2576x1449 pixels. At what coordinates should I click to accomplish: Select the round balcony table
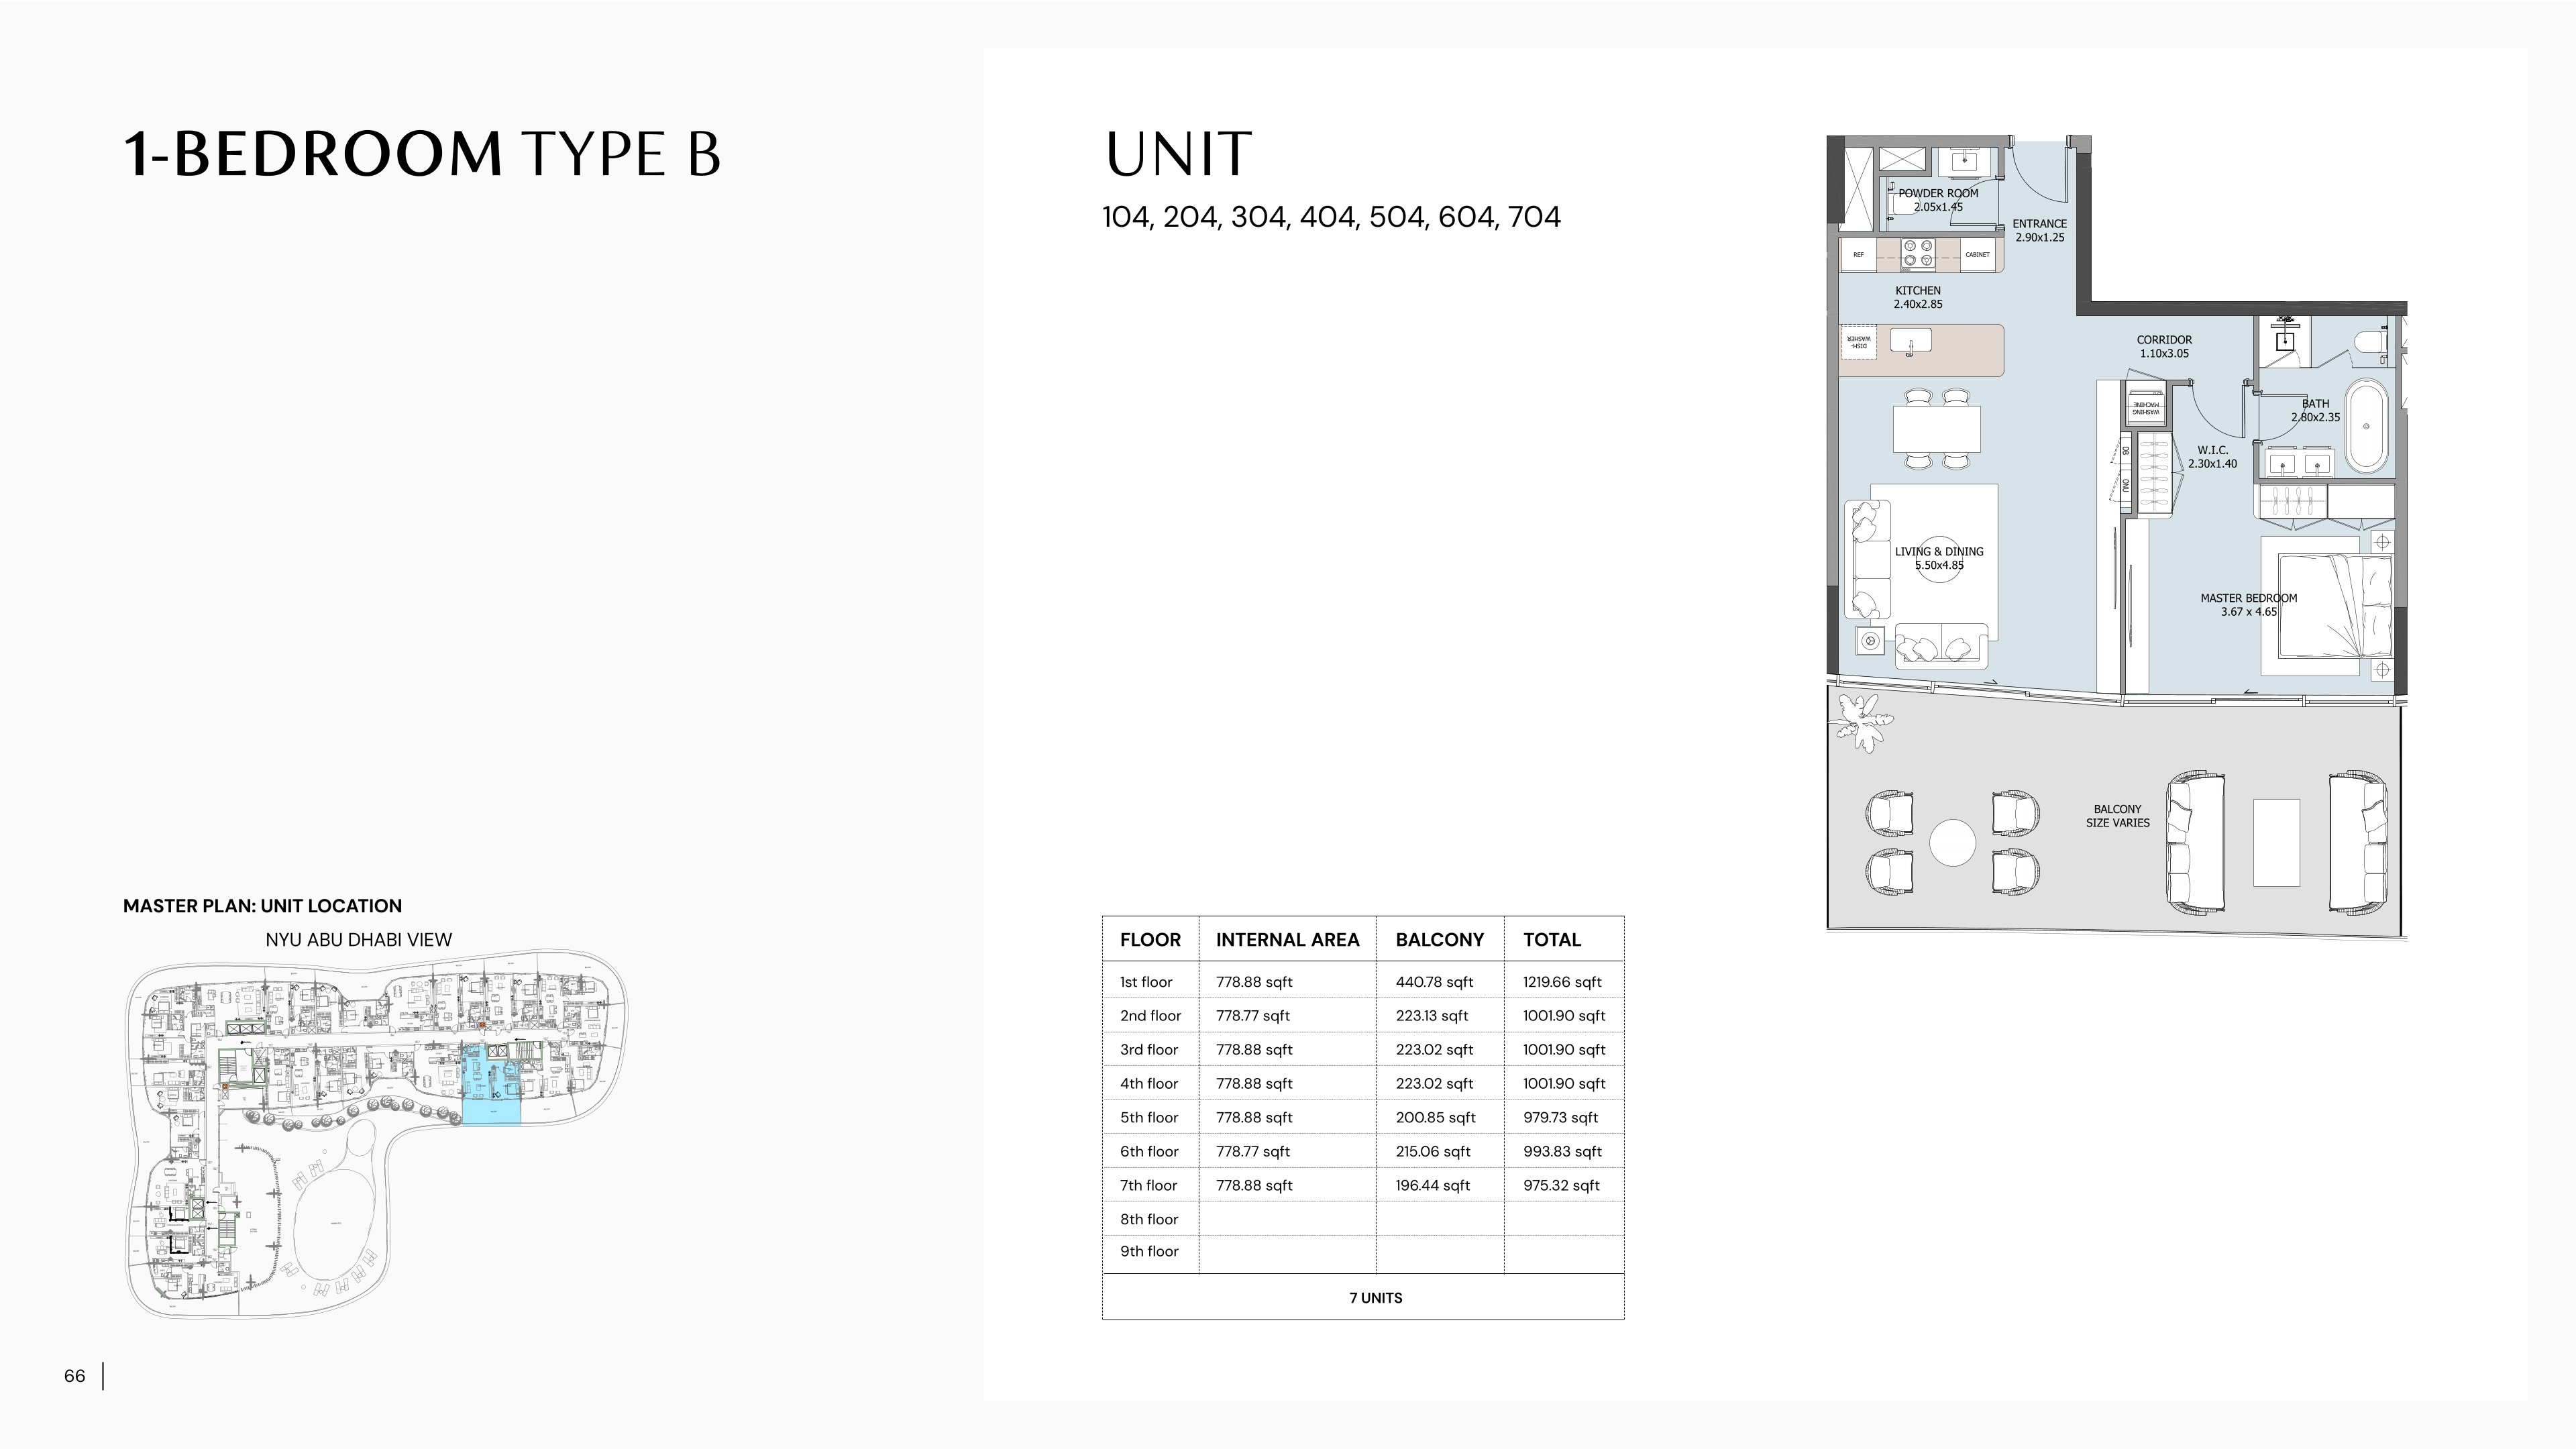click(1952, 843)
